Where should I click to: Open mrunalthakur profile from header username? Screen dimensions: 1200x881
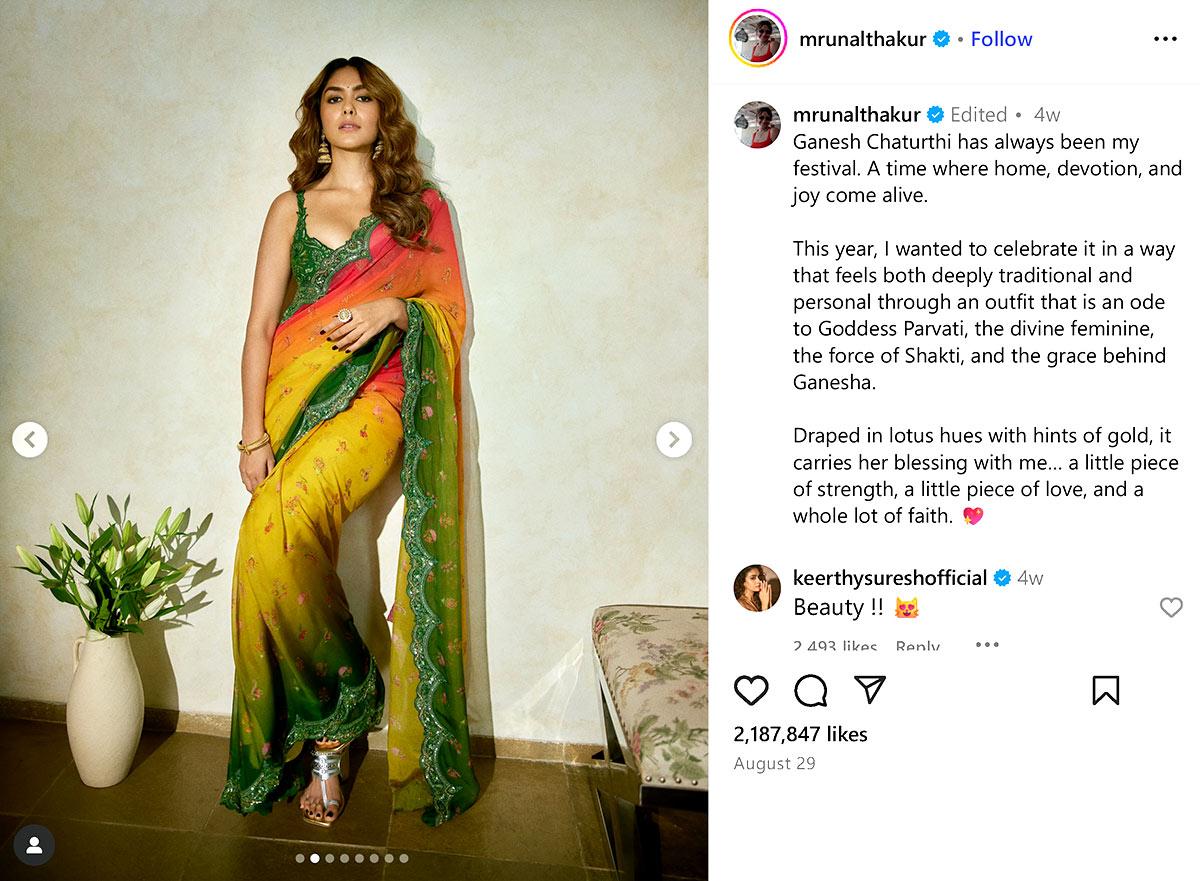tap(862, 39)
